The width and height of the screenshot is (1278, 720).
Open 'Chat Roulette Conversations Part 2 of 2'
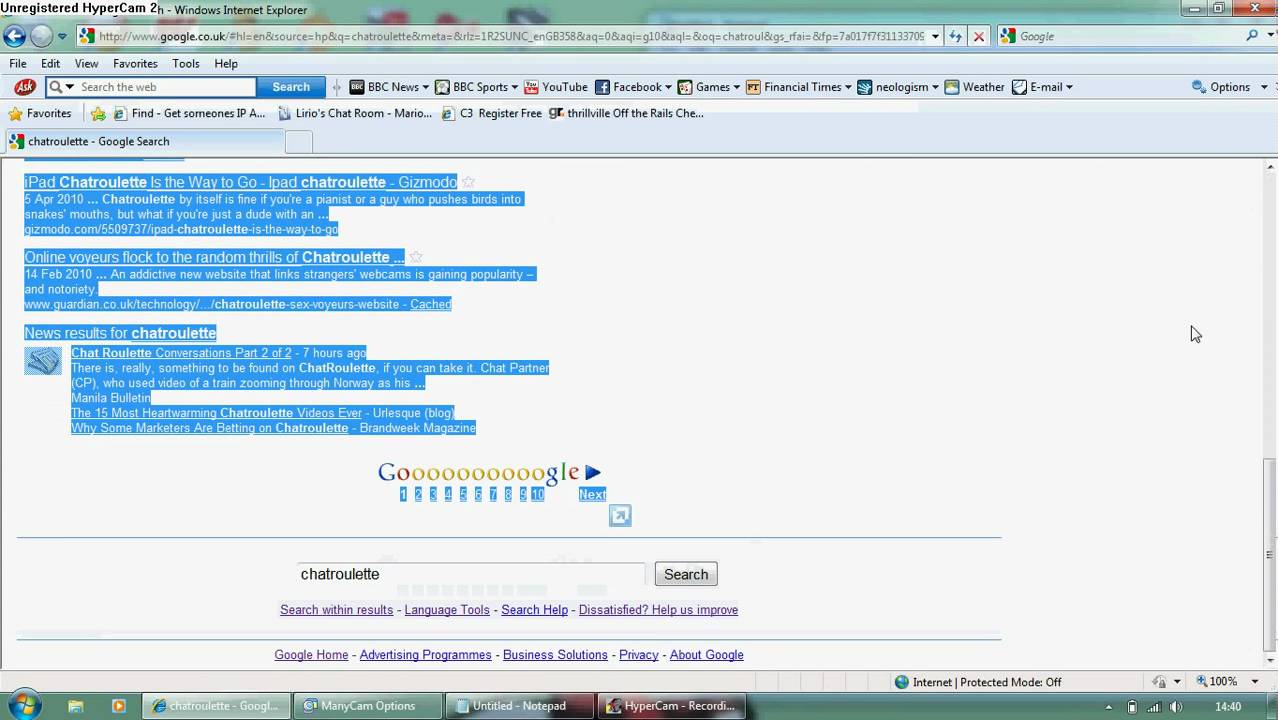pos(181,353)
